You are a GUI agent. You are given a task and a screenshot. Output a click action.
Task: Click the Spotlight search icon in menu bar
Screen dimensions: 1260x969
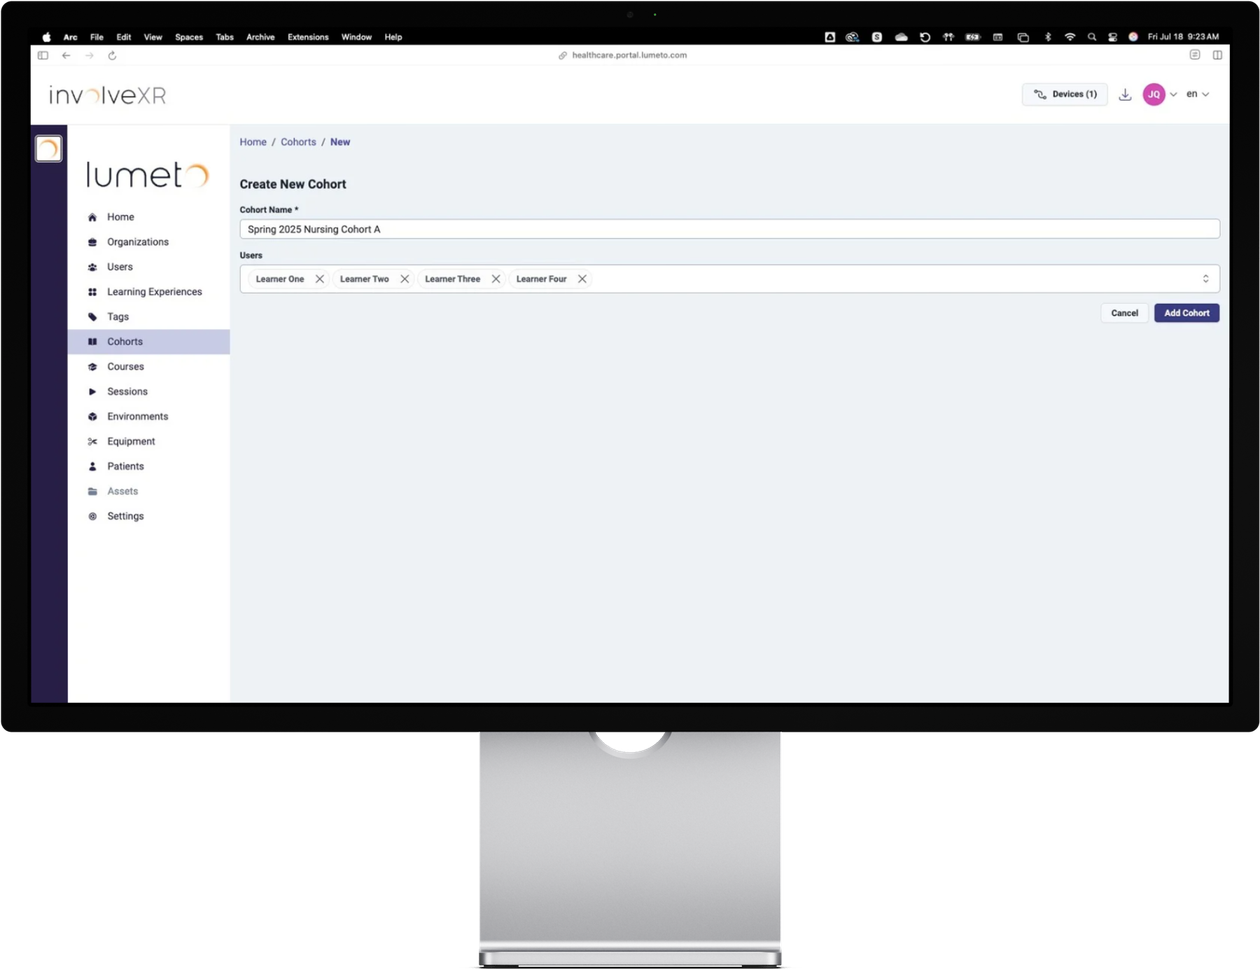point(1092,37)
